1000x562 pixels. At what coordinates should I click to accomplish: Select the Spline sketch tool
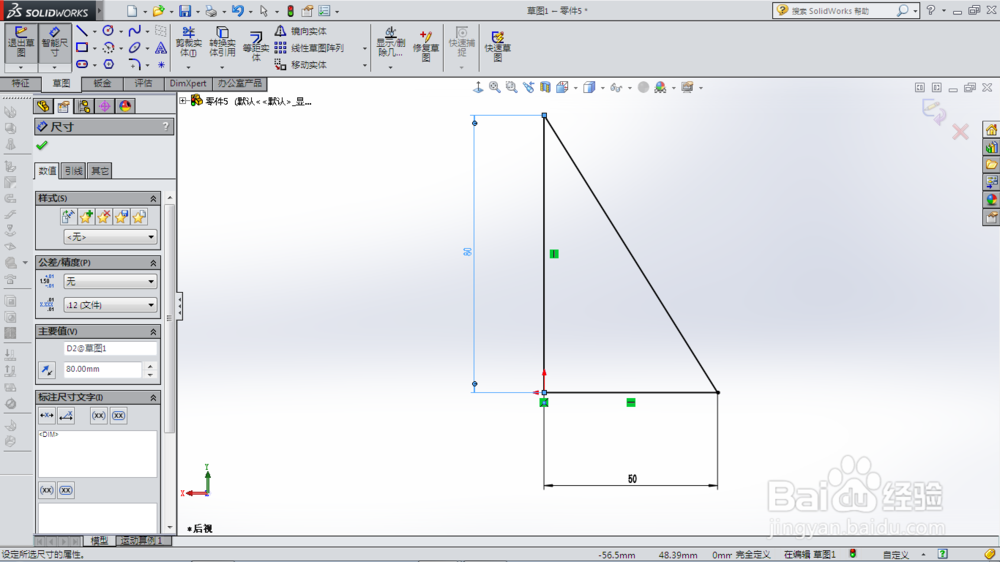tap(135, 31)
